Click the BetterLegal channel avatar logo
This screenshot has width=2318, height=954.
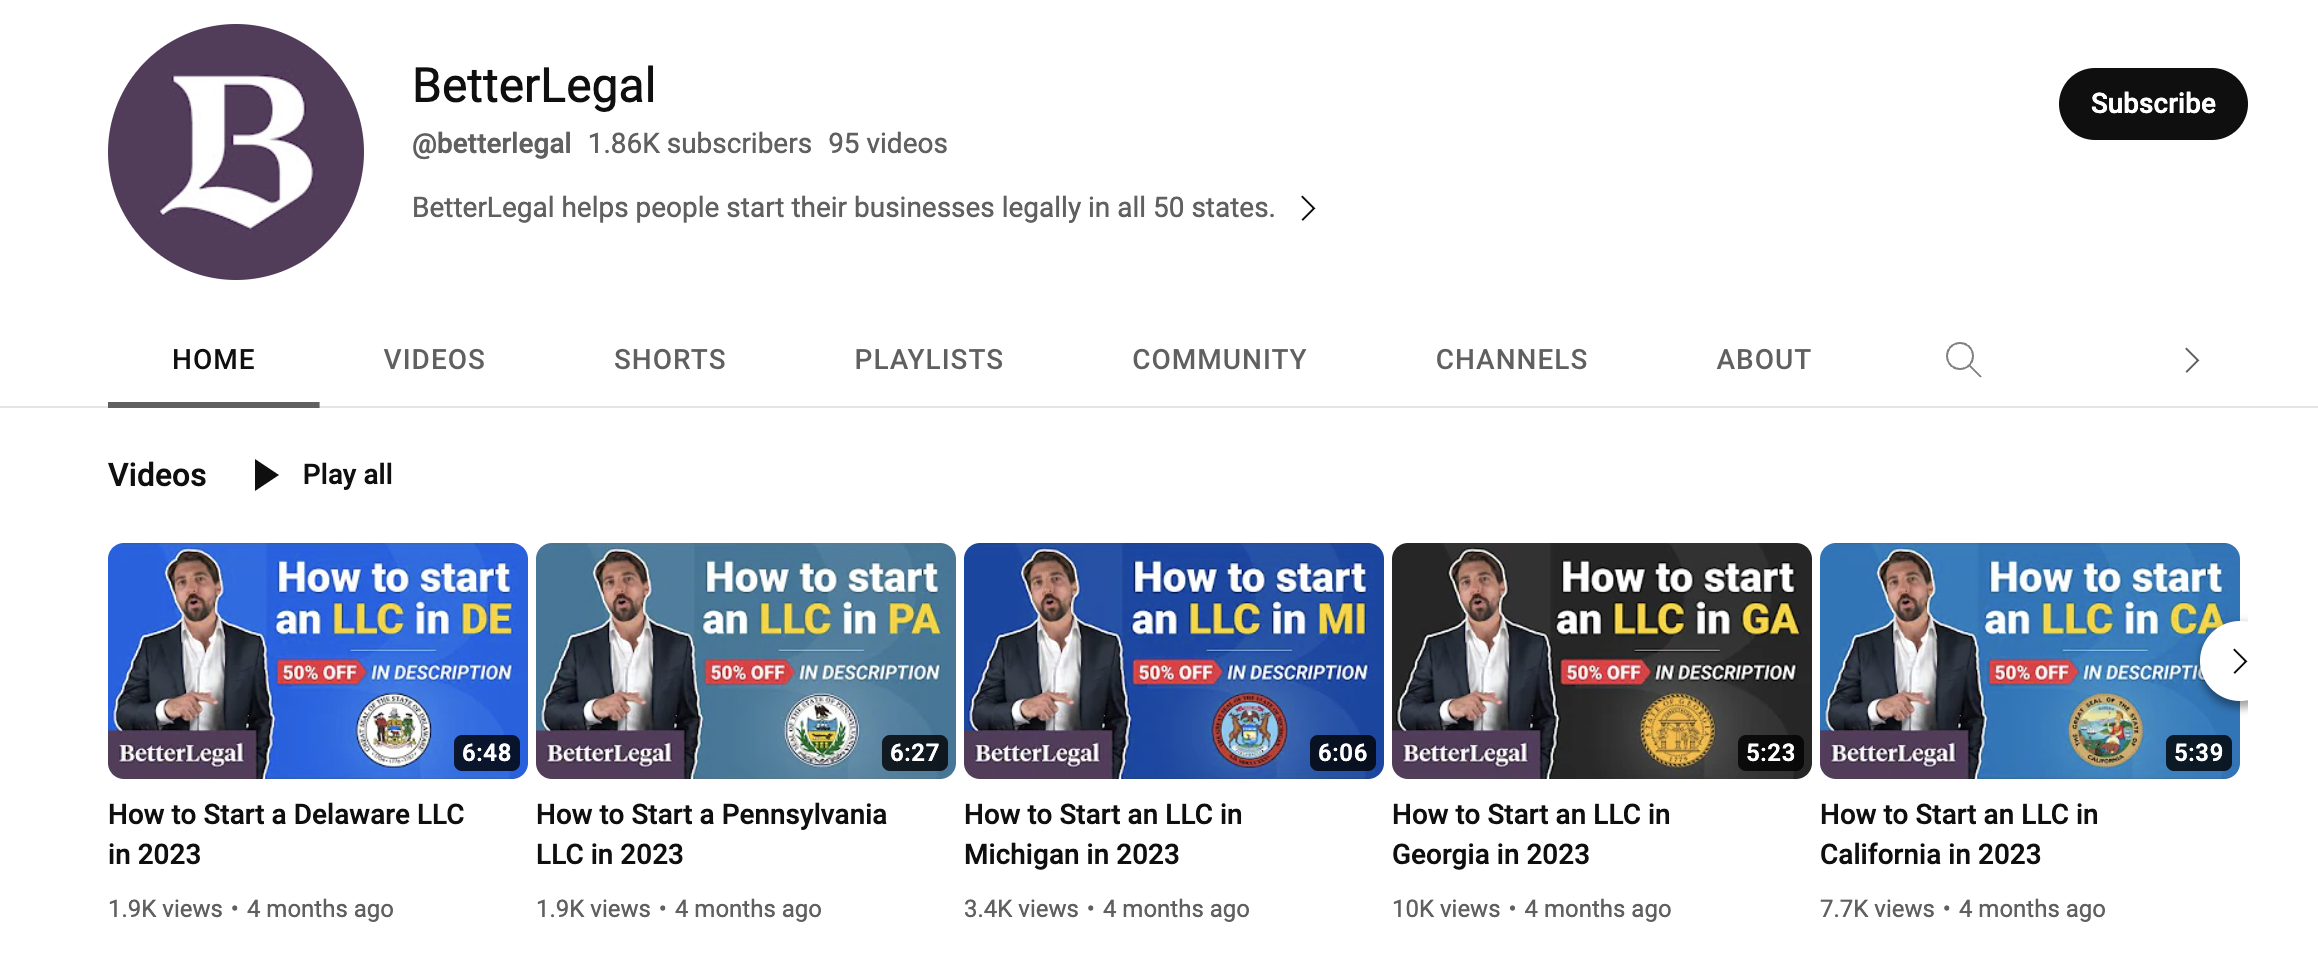click(x=236, y=152)
